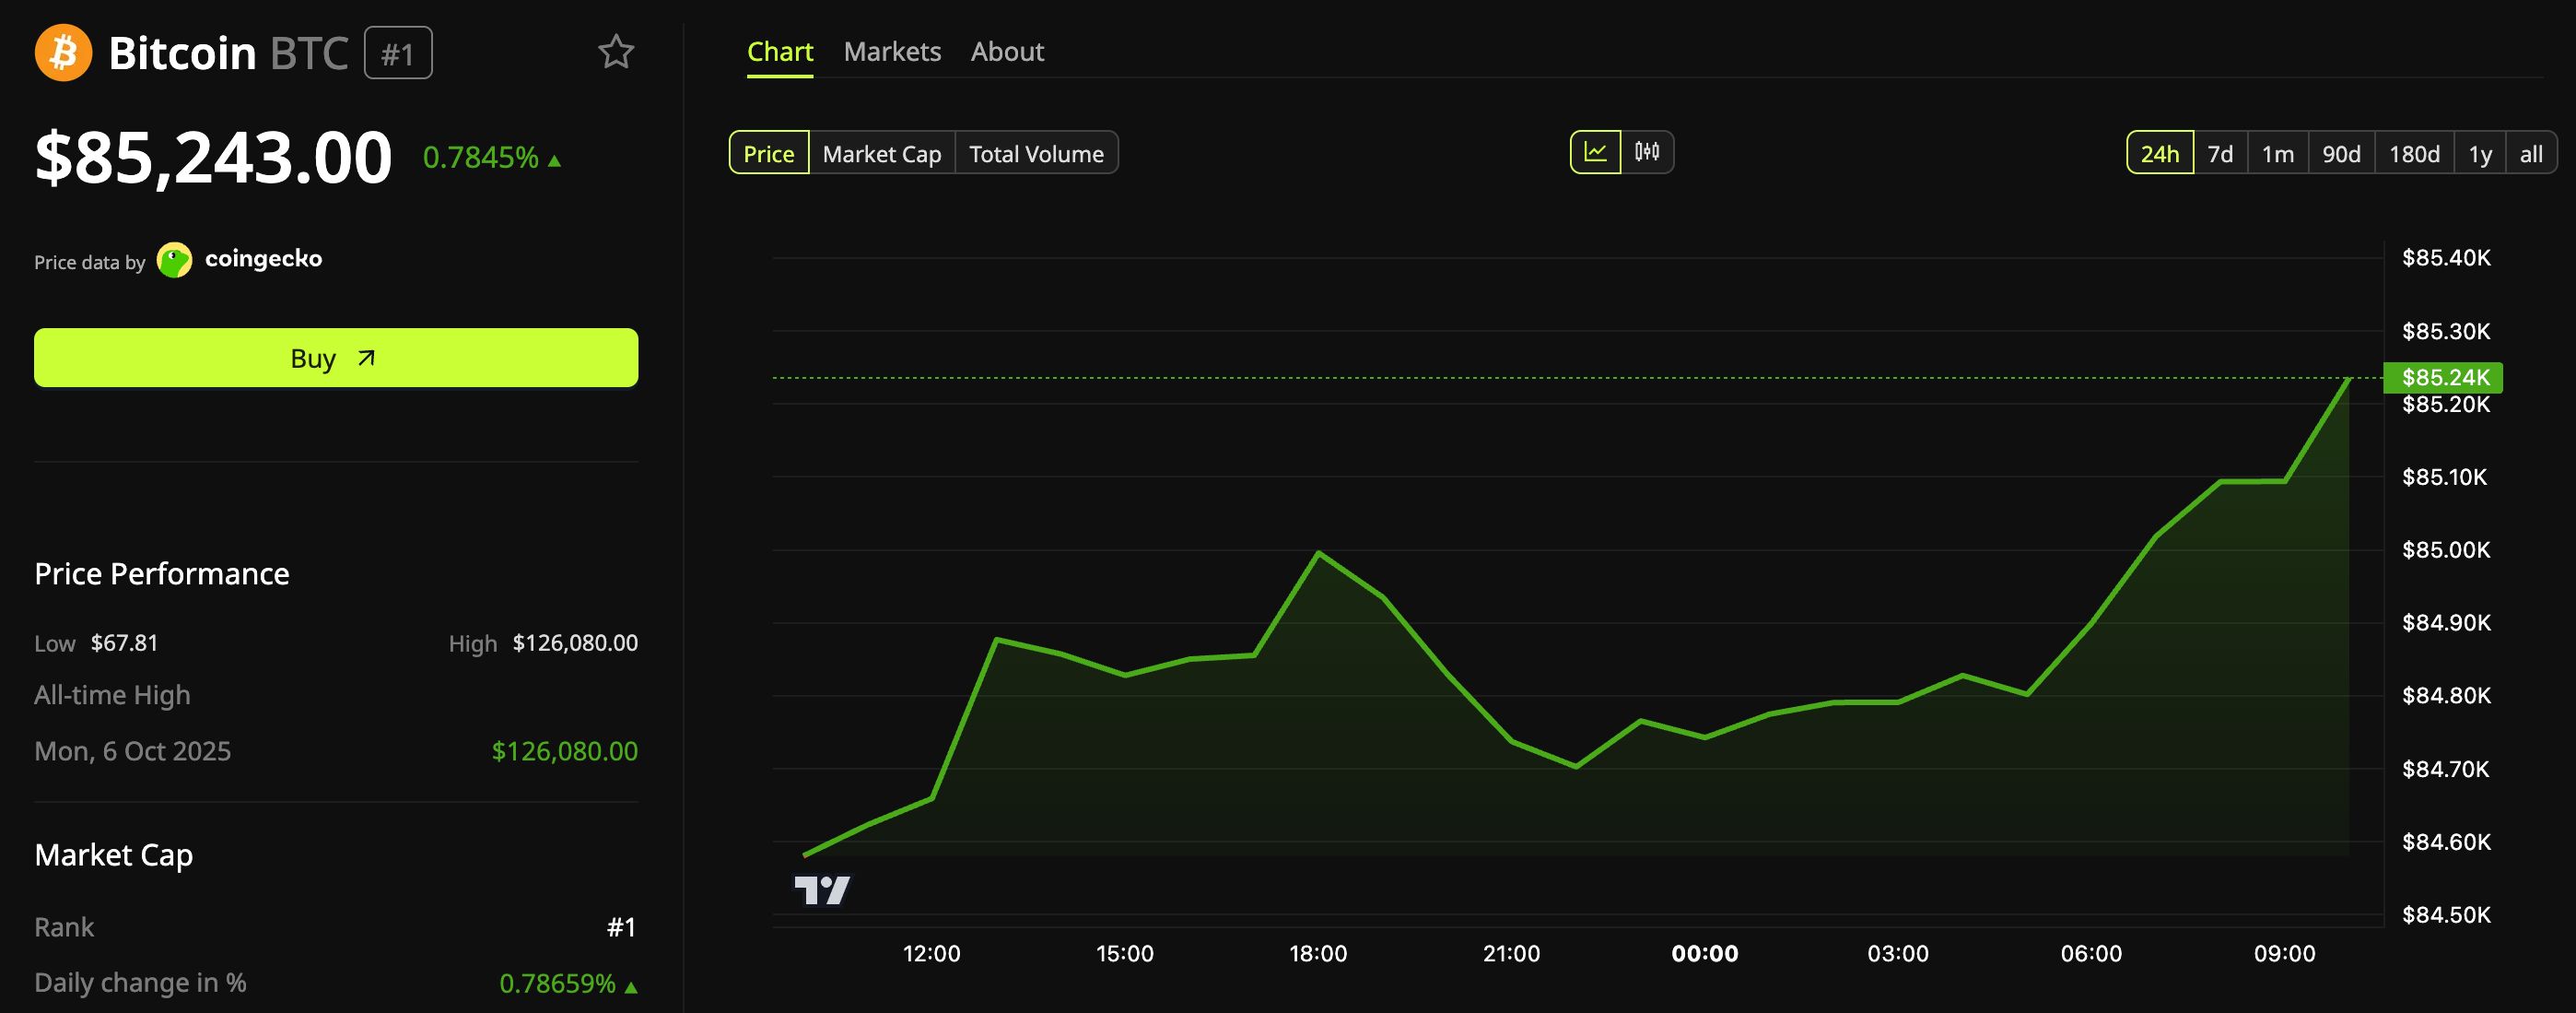Image resolution: width=2576 pixels, height=1013 pixels.
Task: Set chart range to 1m
Action: point(2278,153)
